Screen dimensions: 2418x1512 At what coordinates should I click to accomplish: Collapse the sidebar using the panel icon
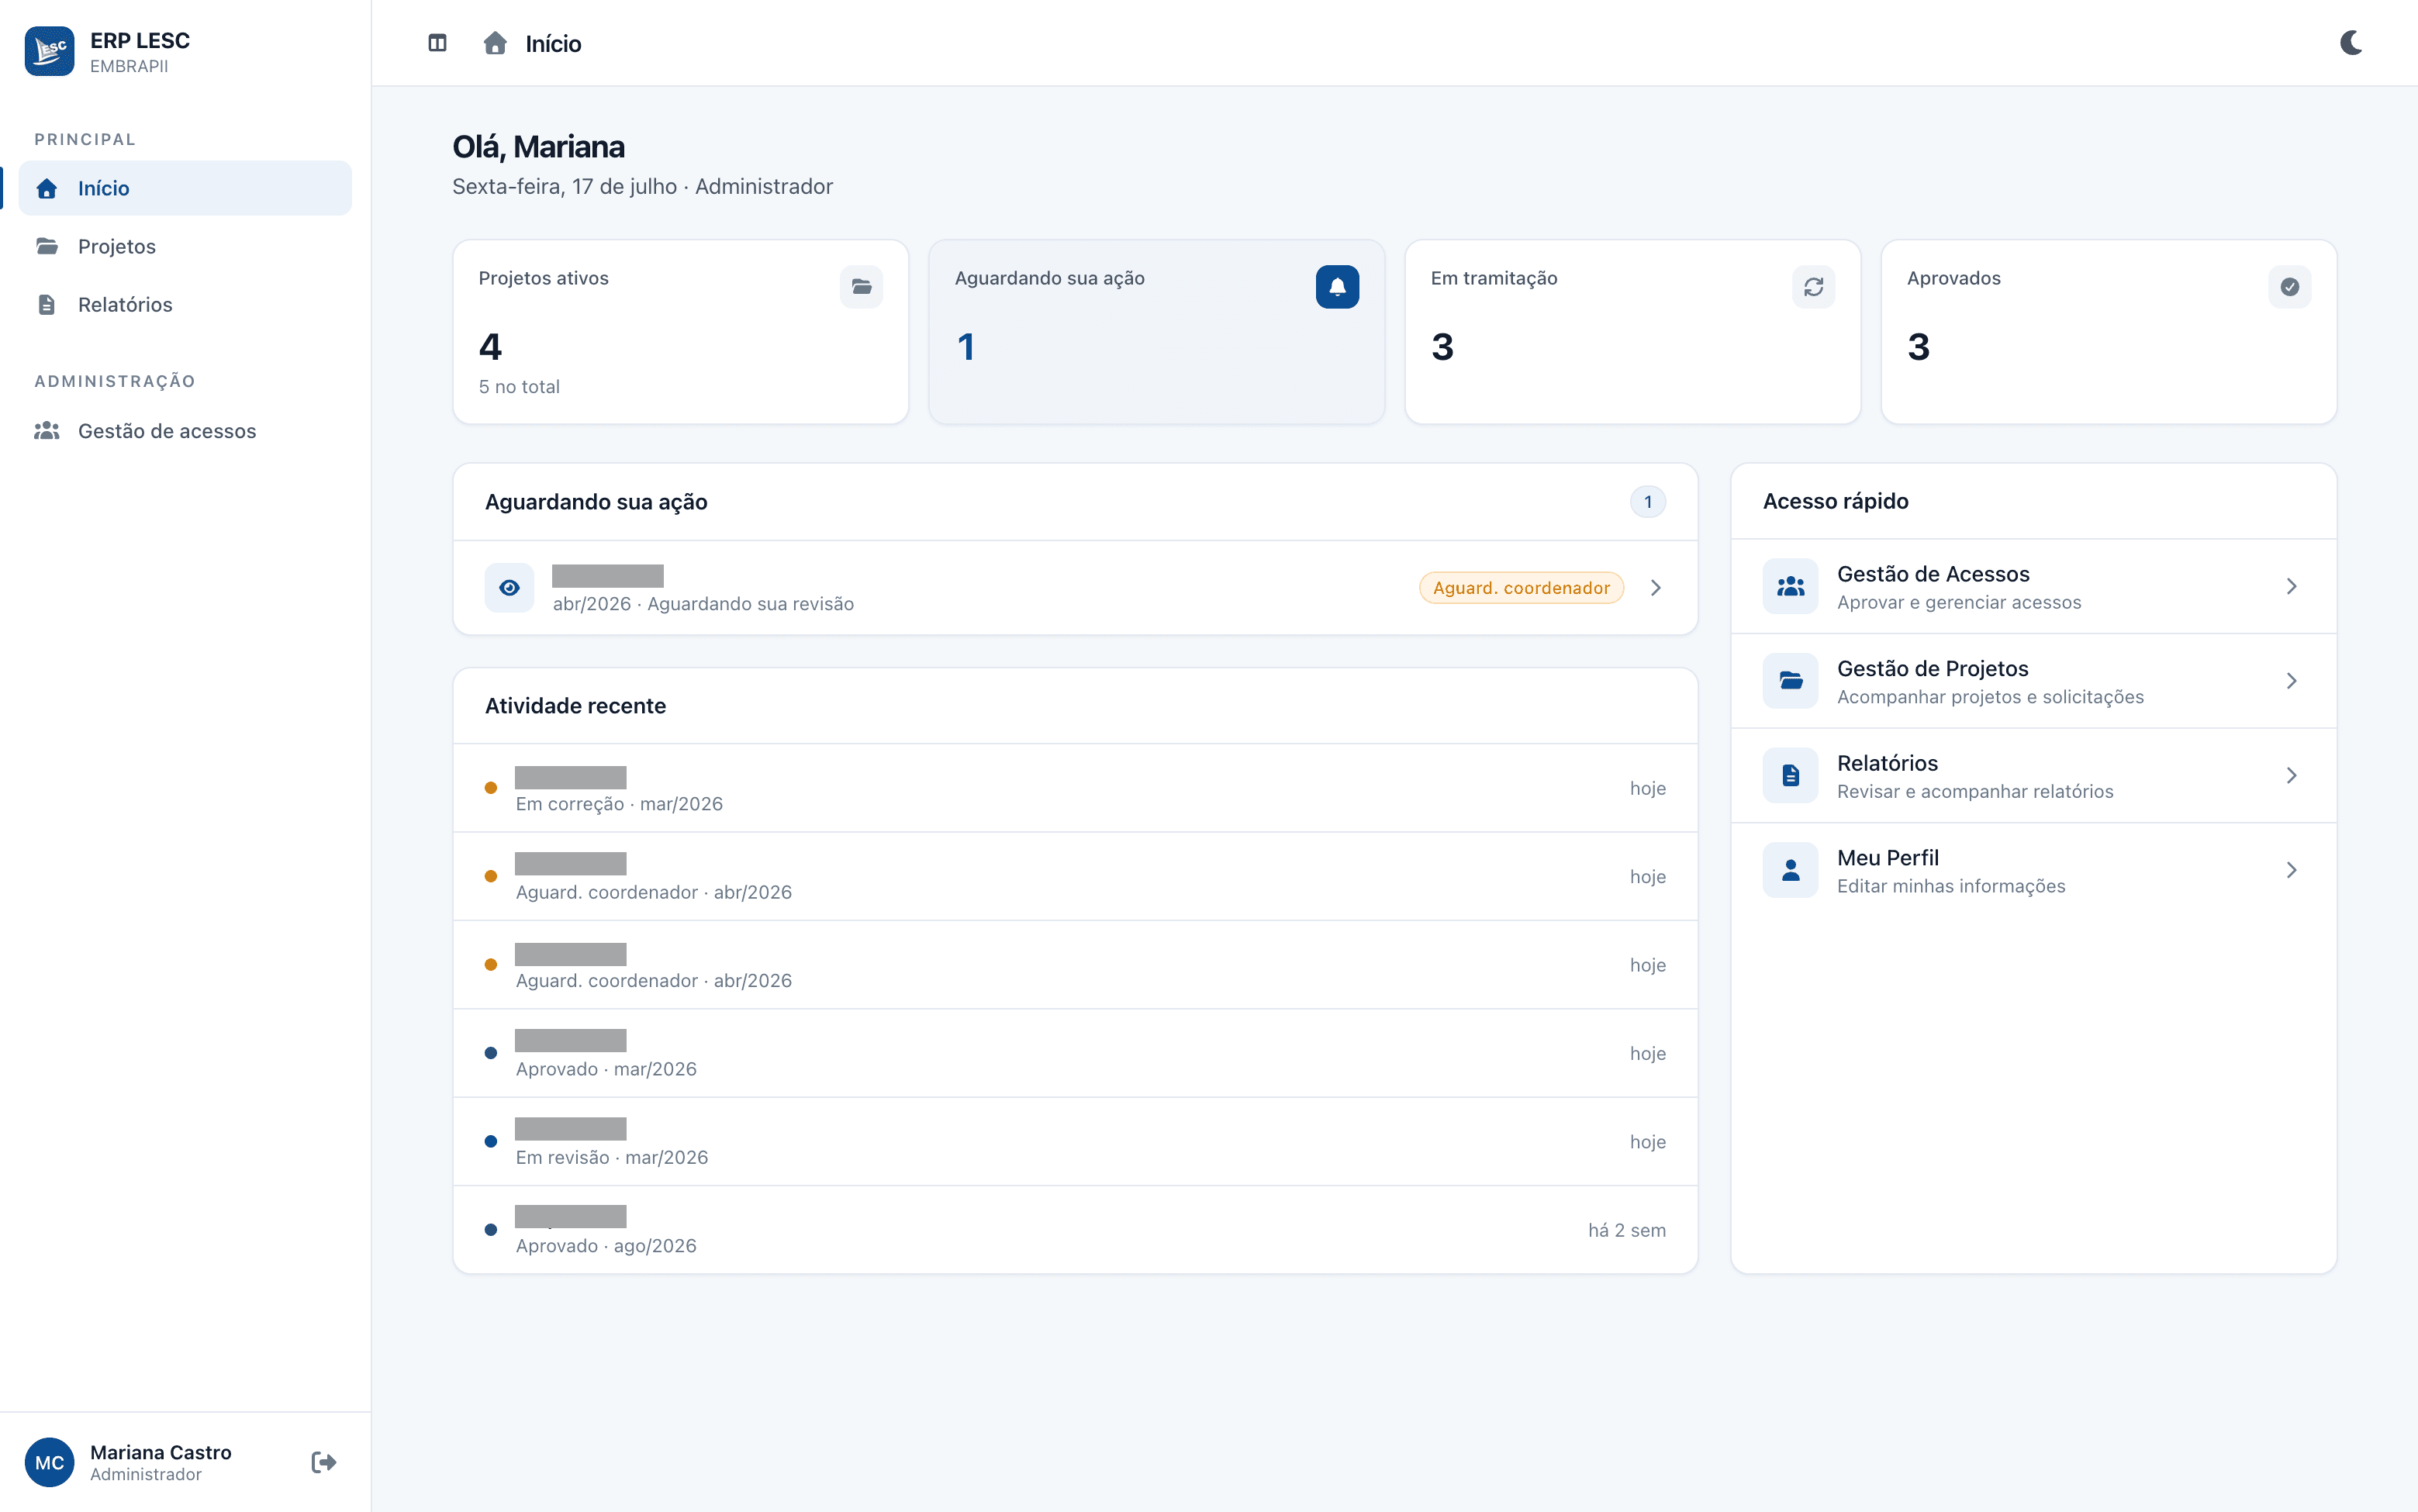[437, 43]
